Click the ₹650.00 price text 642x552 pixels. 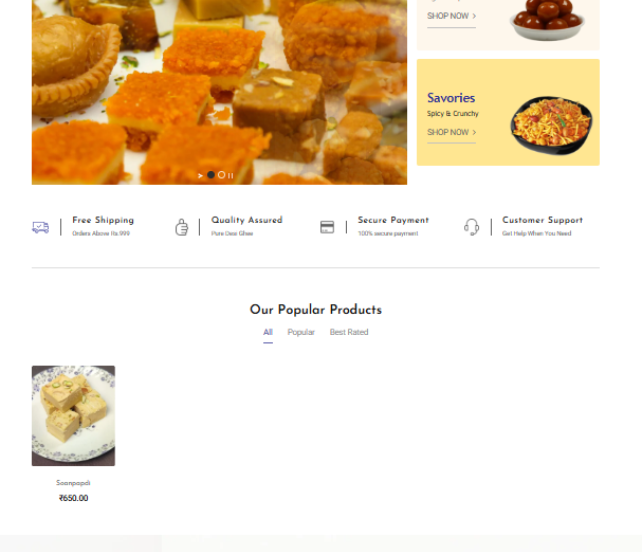(73, 498)
